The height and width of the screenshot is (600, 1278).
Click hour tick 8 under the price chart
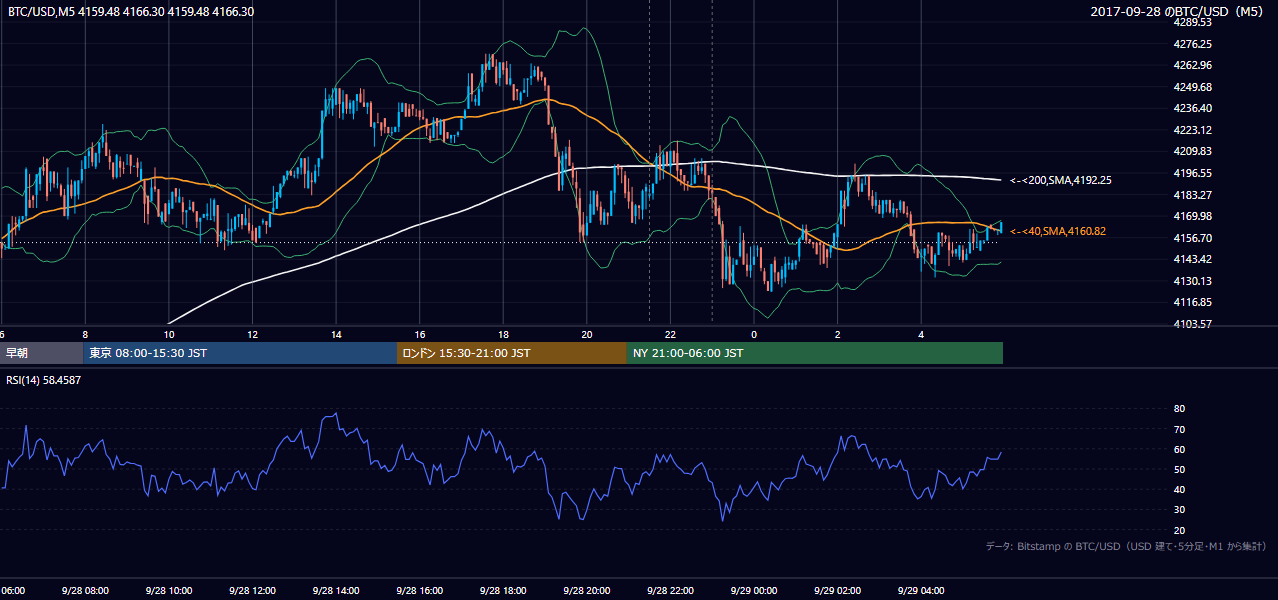tap(85, 334)
